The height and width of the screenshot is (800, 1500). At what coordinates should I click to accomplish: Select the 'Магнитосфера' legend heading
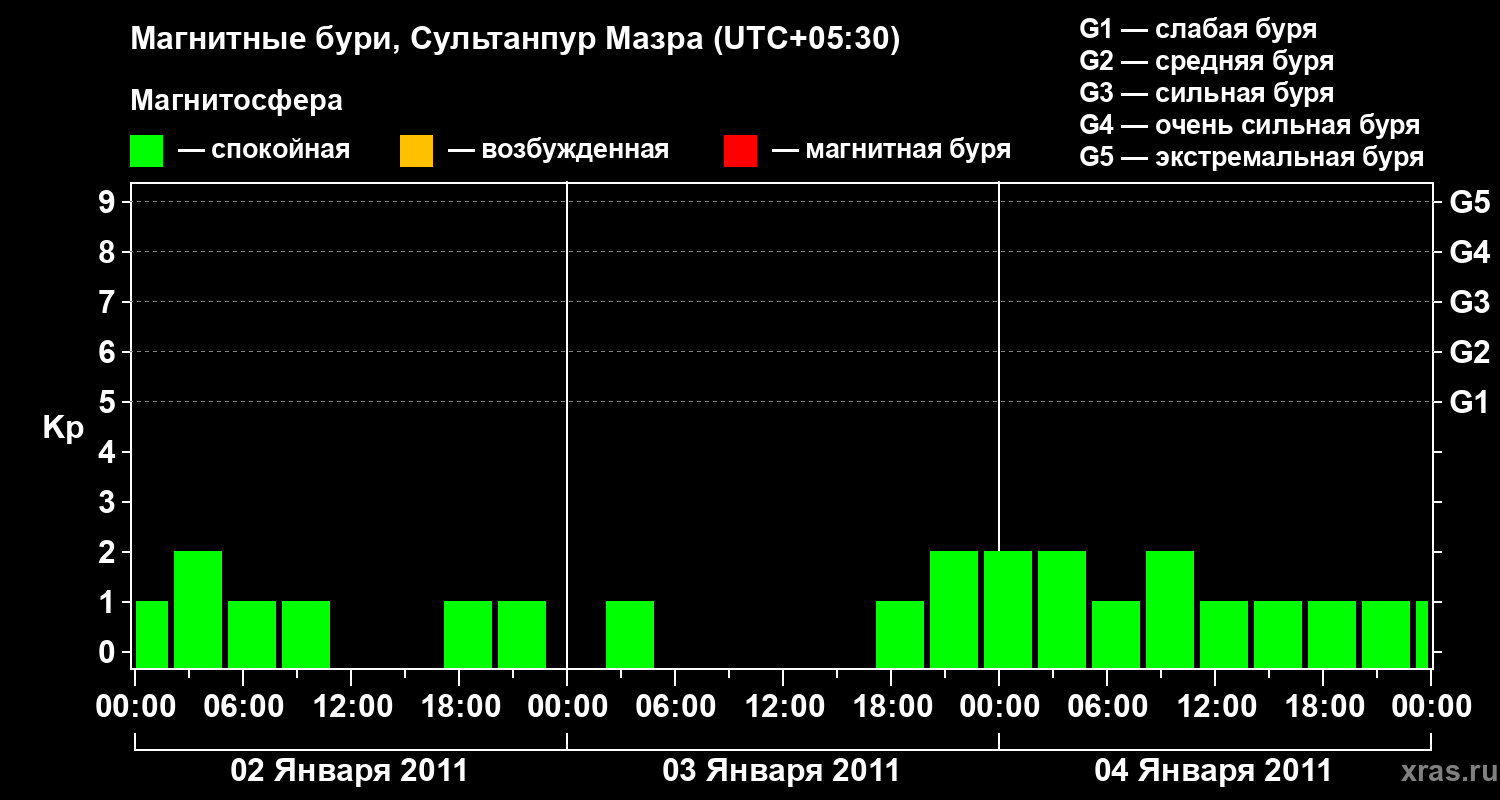[236, 101]
